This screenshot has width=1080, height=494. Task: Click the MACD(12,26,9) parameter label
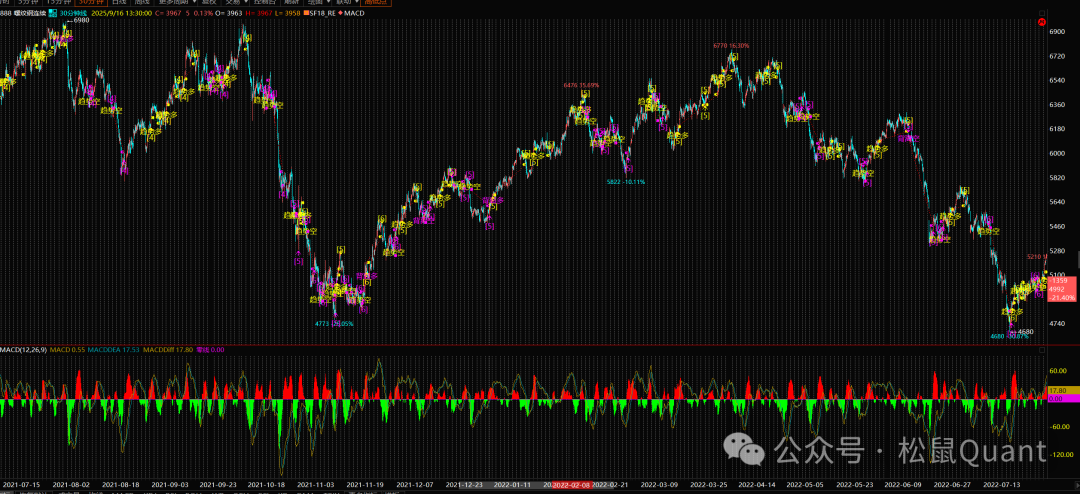point(24,350)
